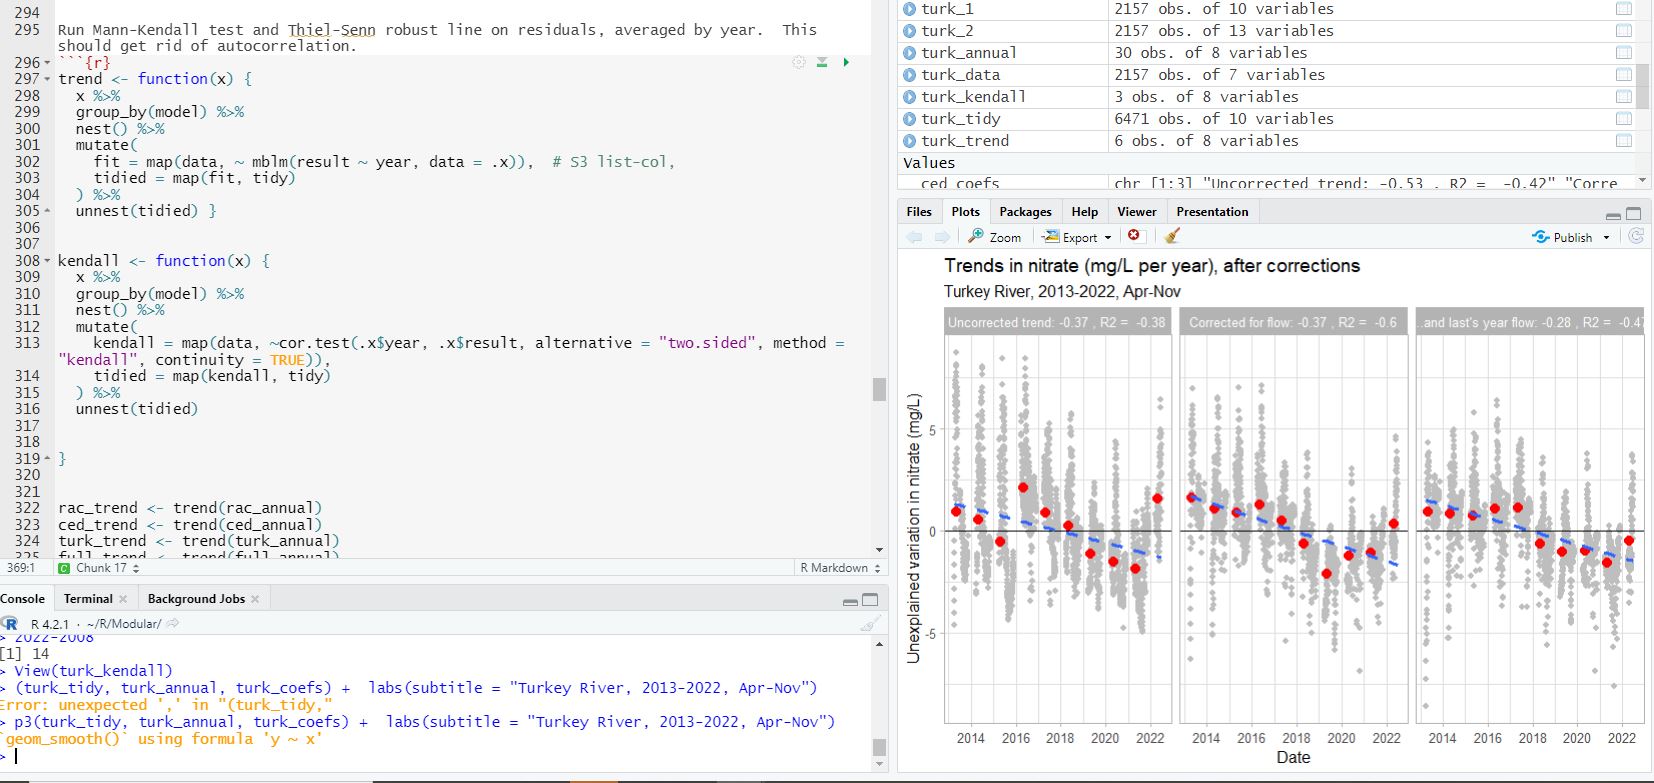
Task: Click cursor position indicator 369:1
Action: pyautogui.click(x=22, y=568)
